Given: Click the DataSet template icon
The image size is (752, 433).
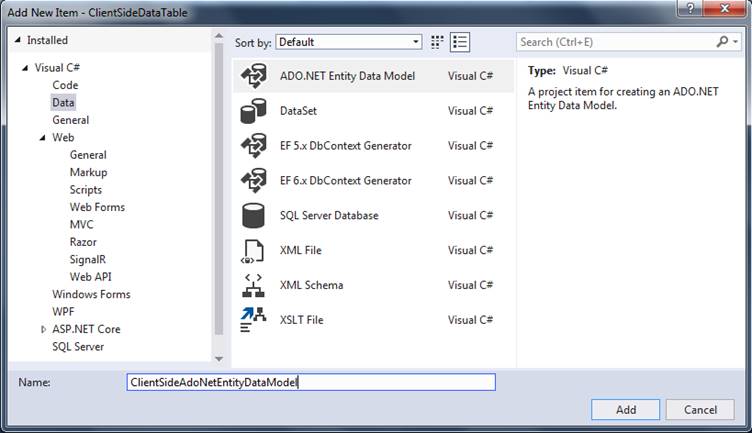Looking at the screenshot, I should coord(253,111).
